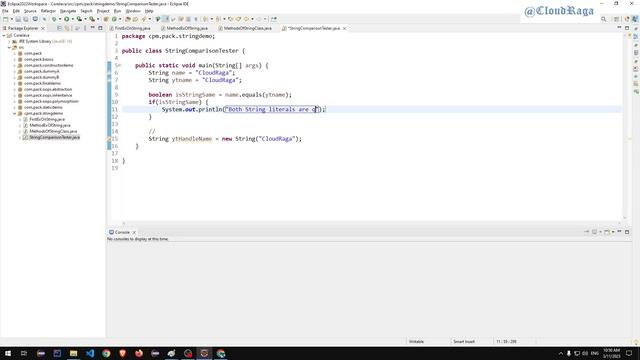Close the StringComparisonTester.java tab
640x360 pixels.
tap(344, 28)
